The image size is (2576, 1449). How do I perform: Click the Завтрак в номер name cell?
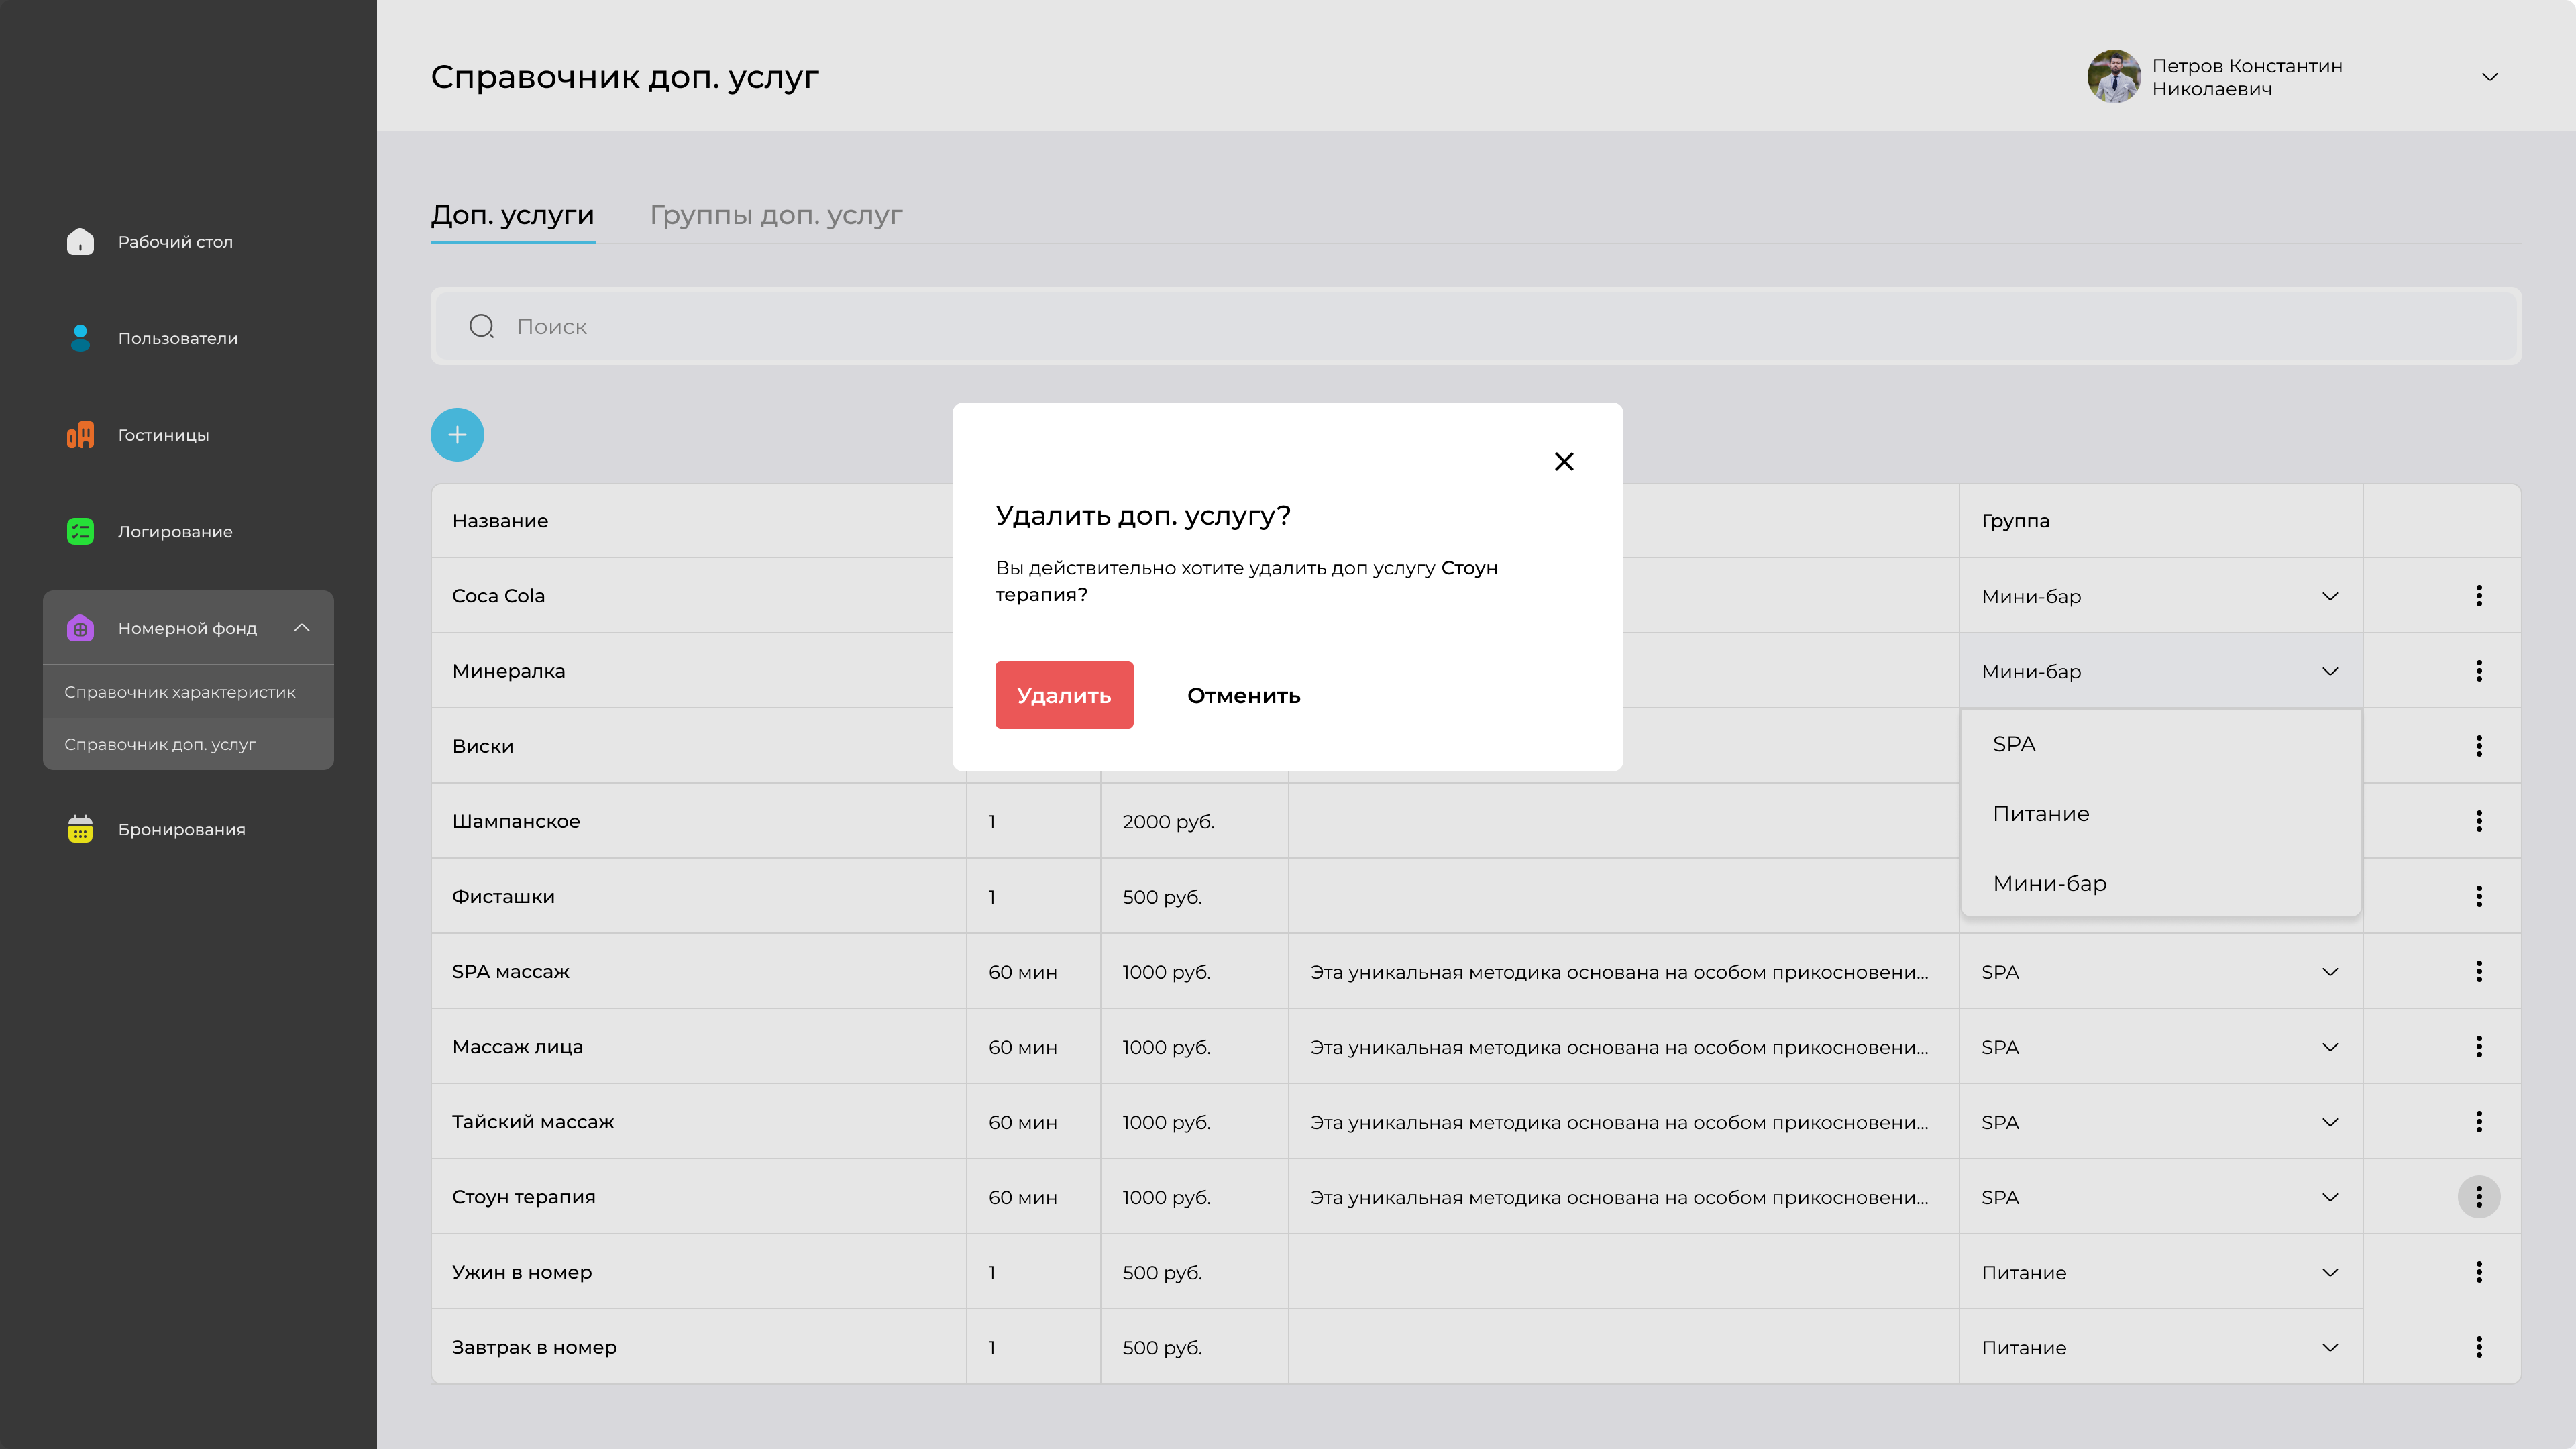(x=699, y=1347)
